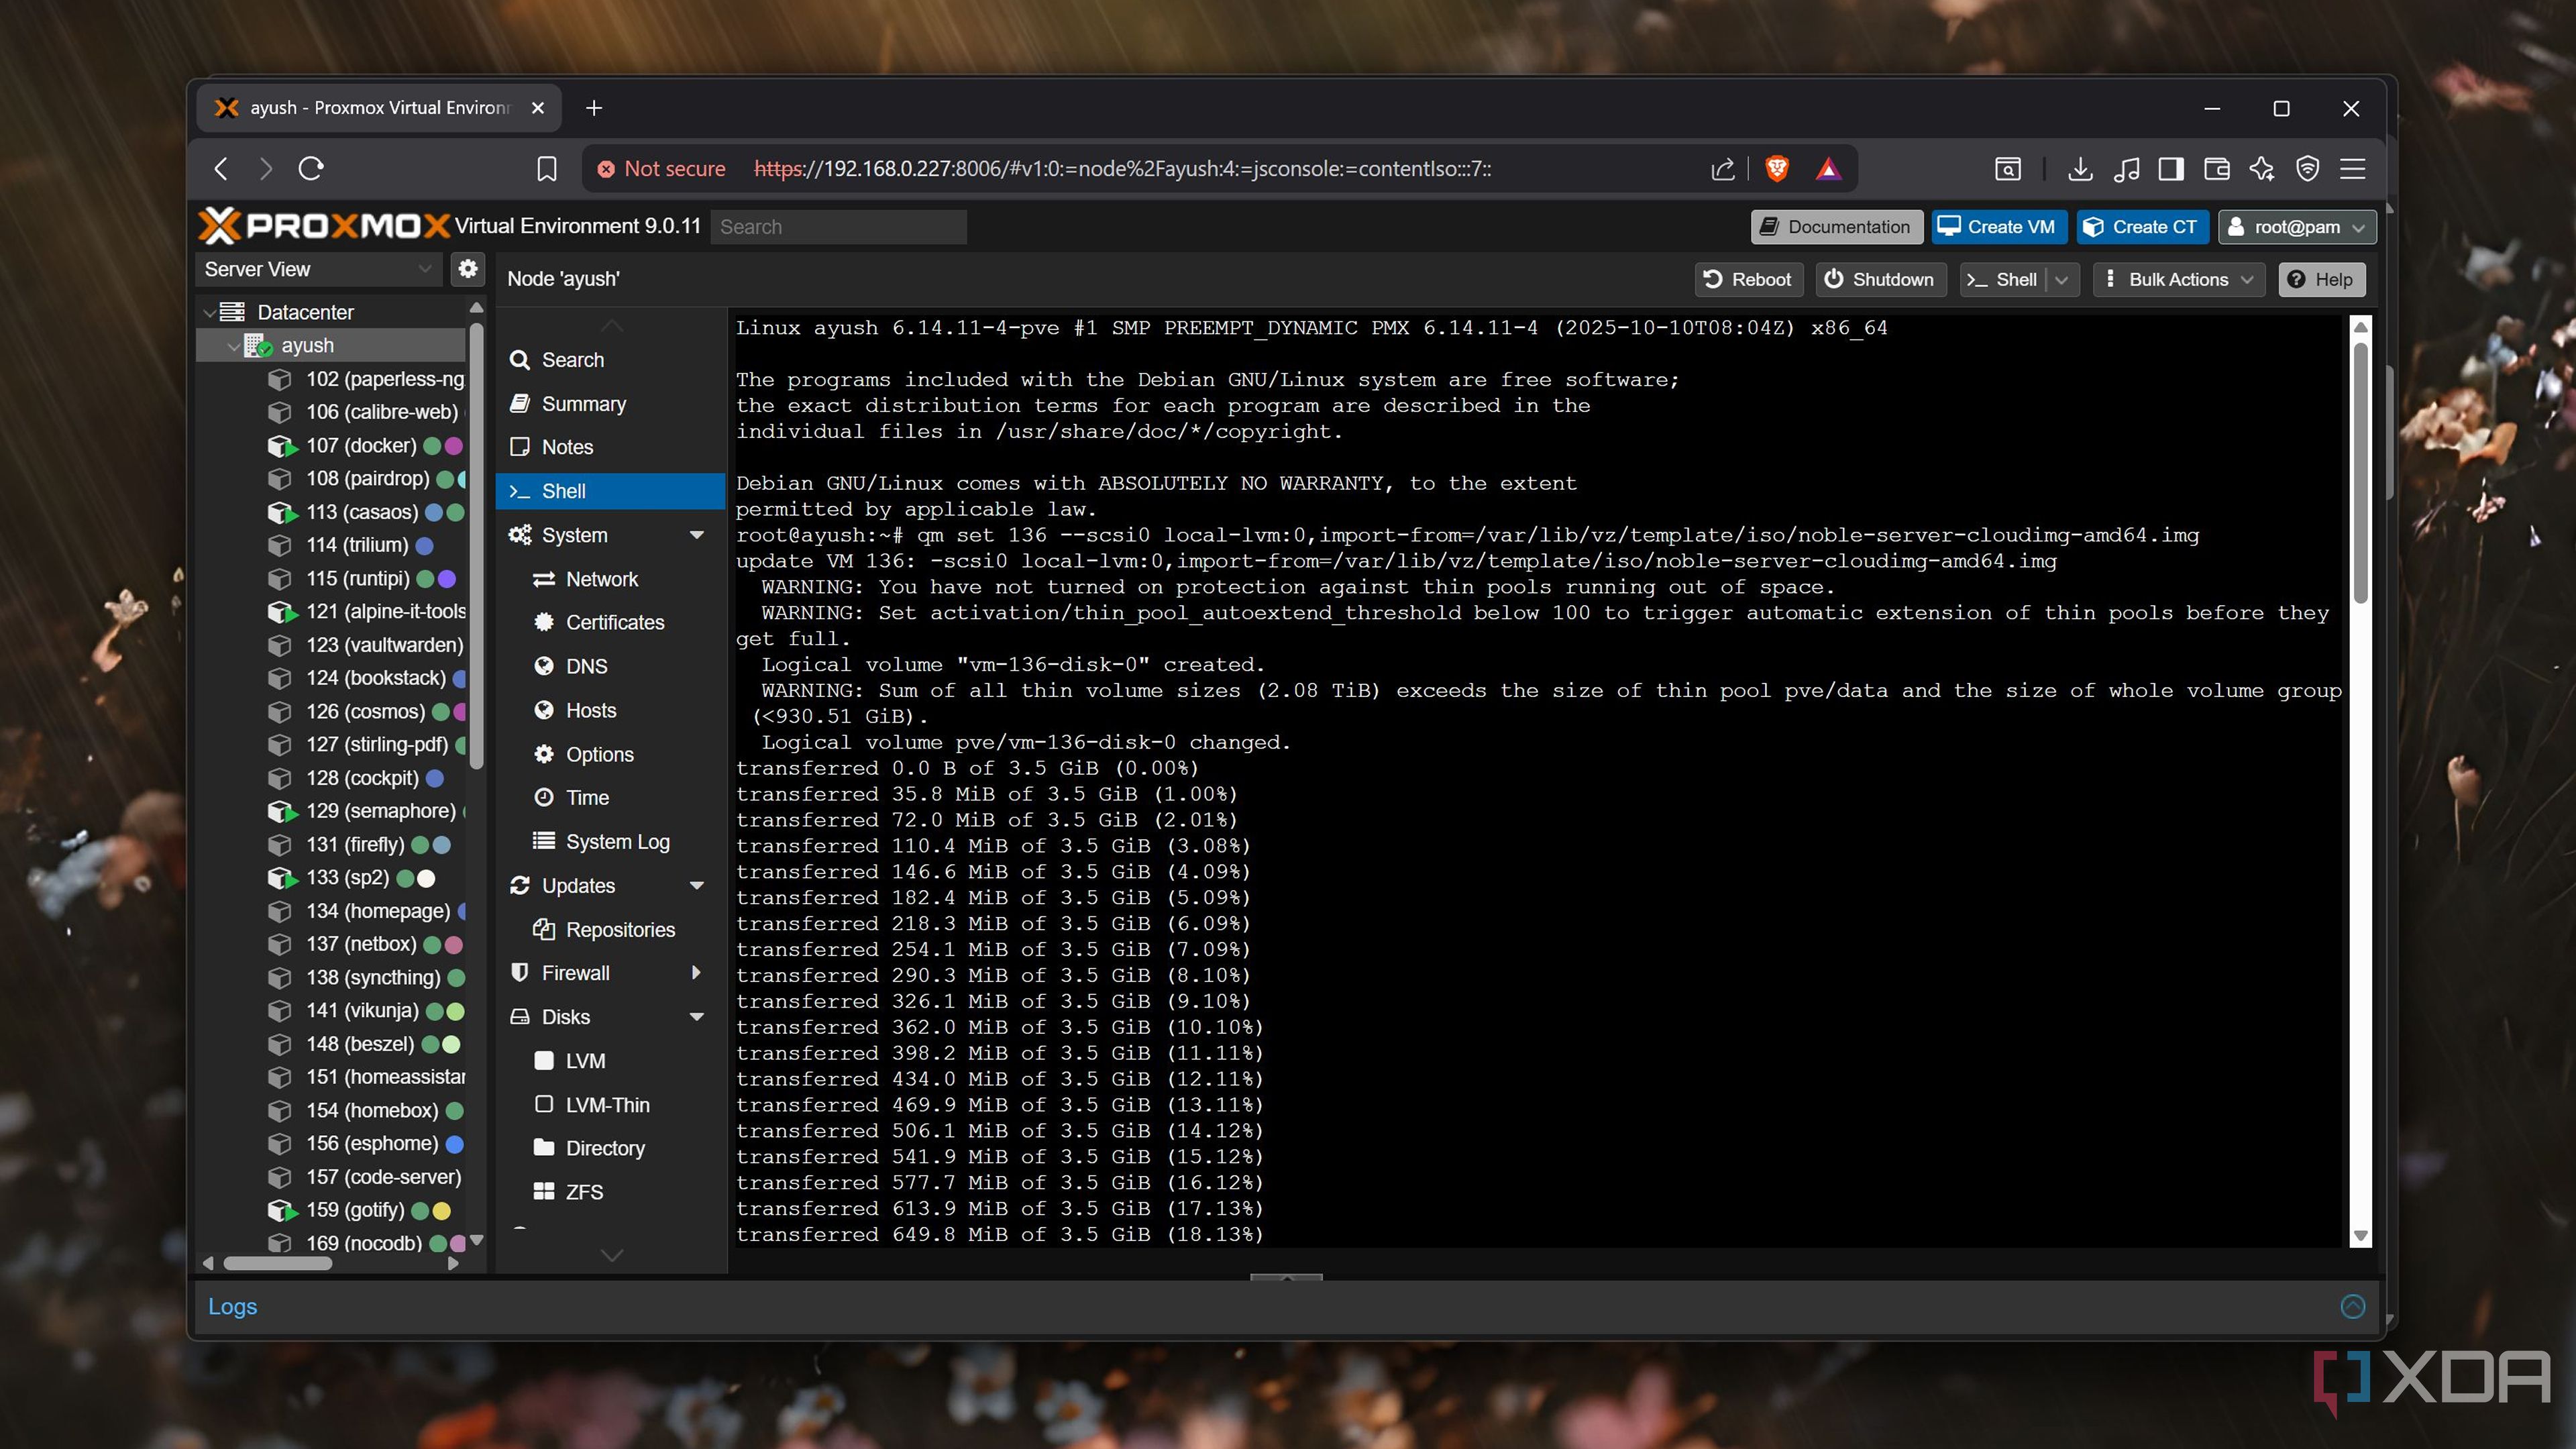Open the search tabs icon
Screen dimensions: 2576x1449
(x=2007, y=169)
